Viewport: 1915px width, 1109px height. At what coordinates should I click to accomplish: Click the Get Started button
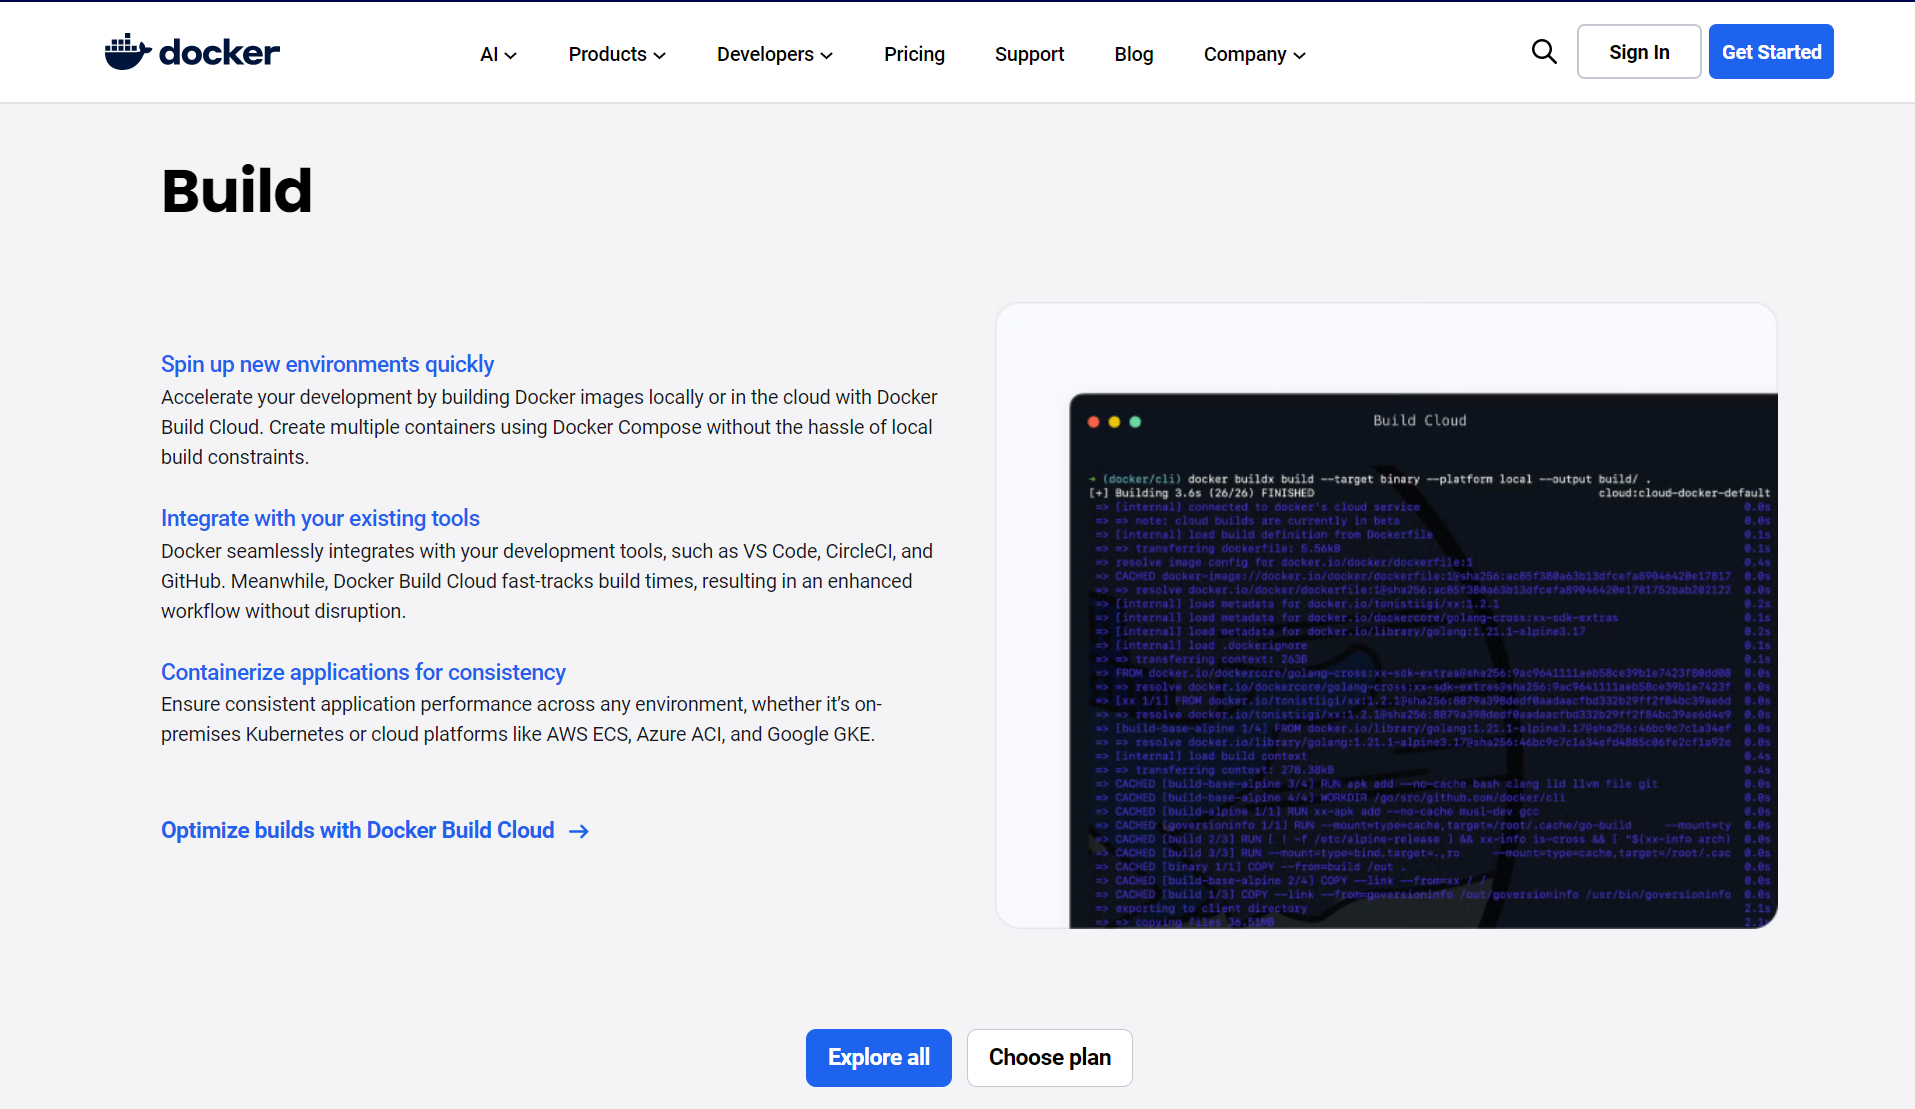[1771, 52]
